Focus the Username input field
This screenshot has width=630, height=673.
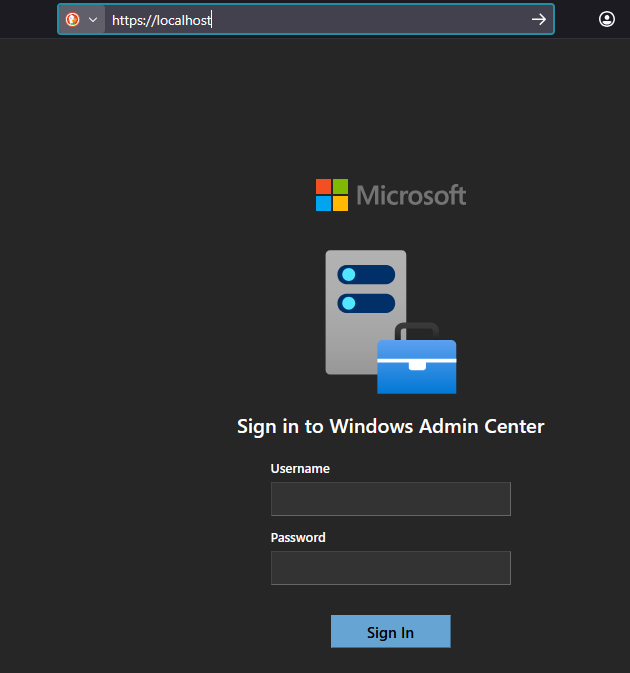click(390, 499)
